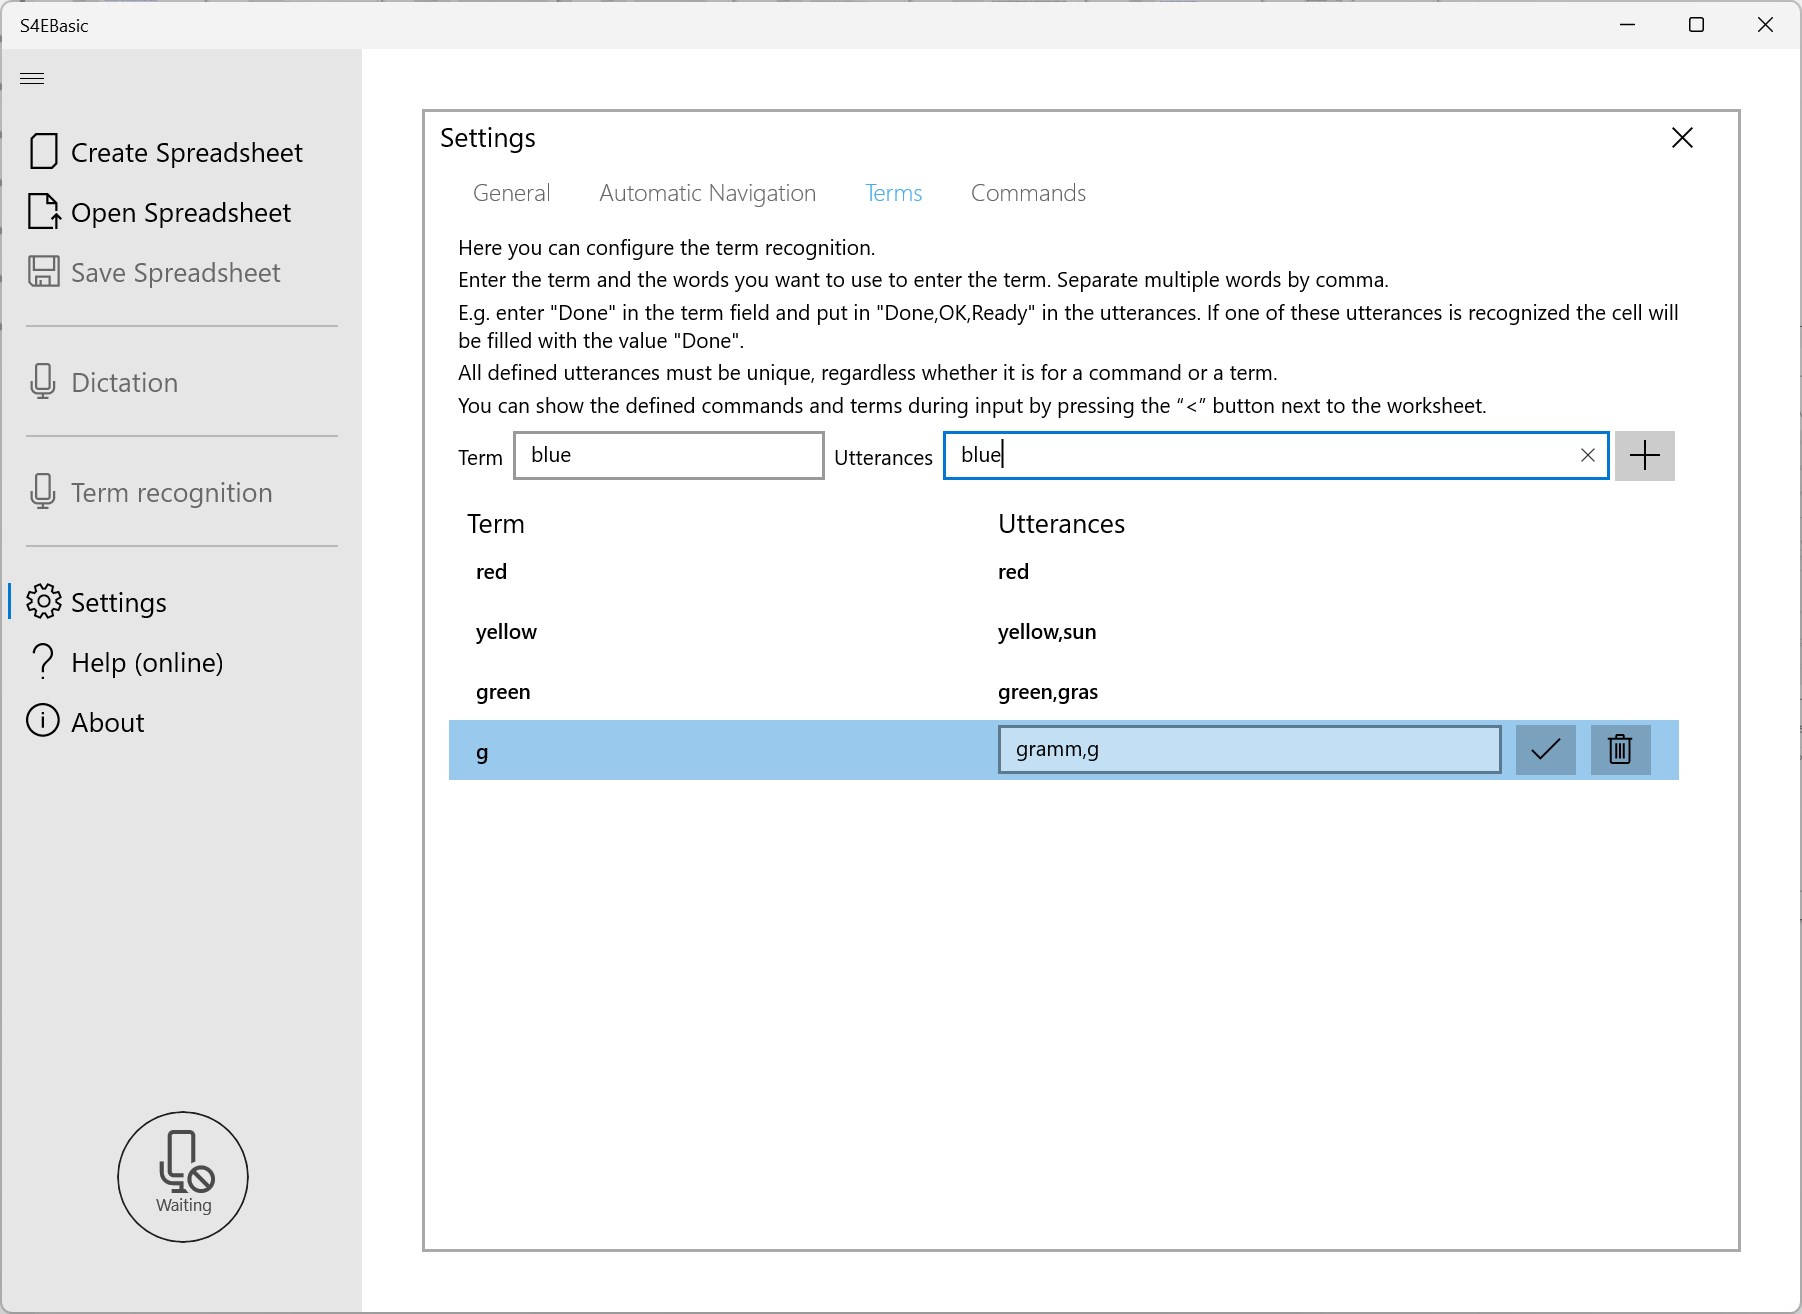
Task: Click the Settings gear icon
Action: coord(43,602)
